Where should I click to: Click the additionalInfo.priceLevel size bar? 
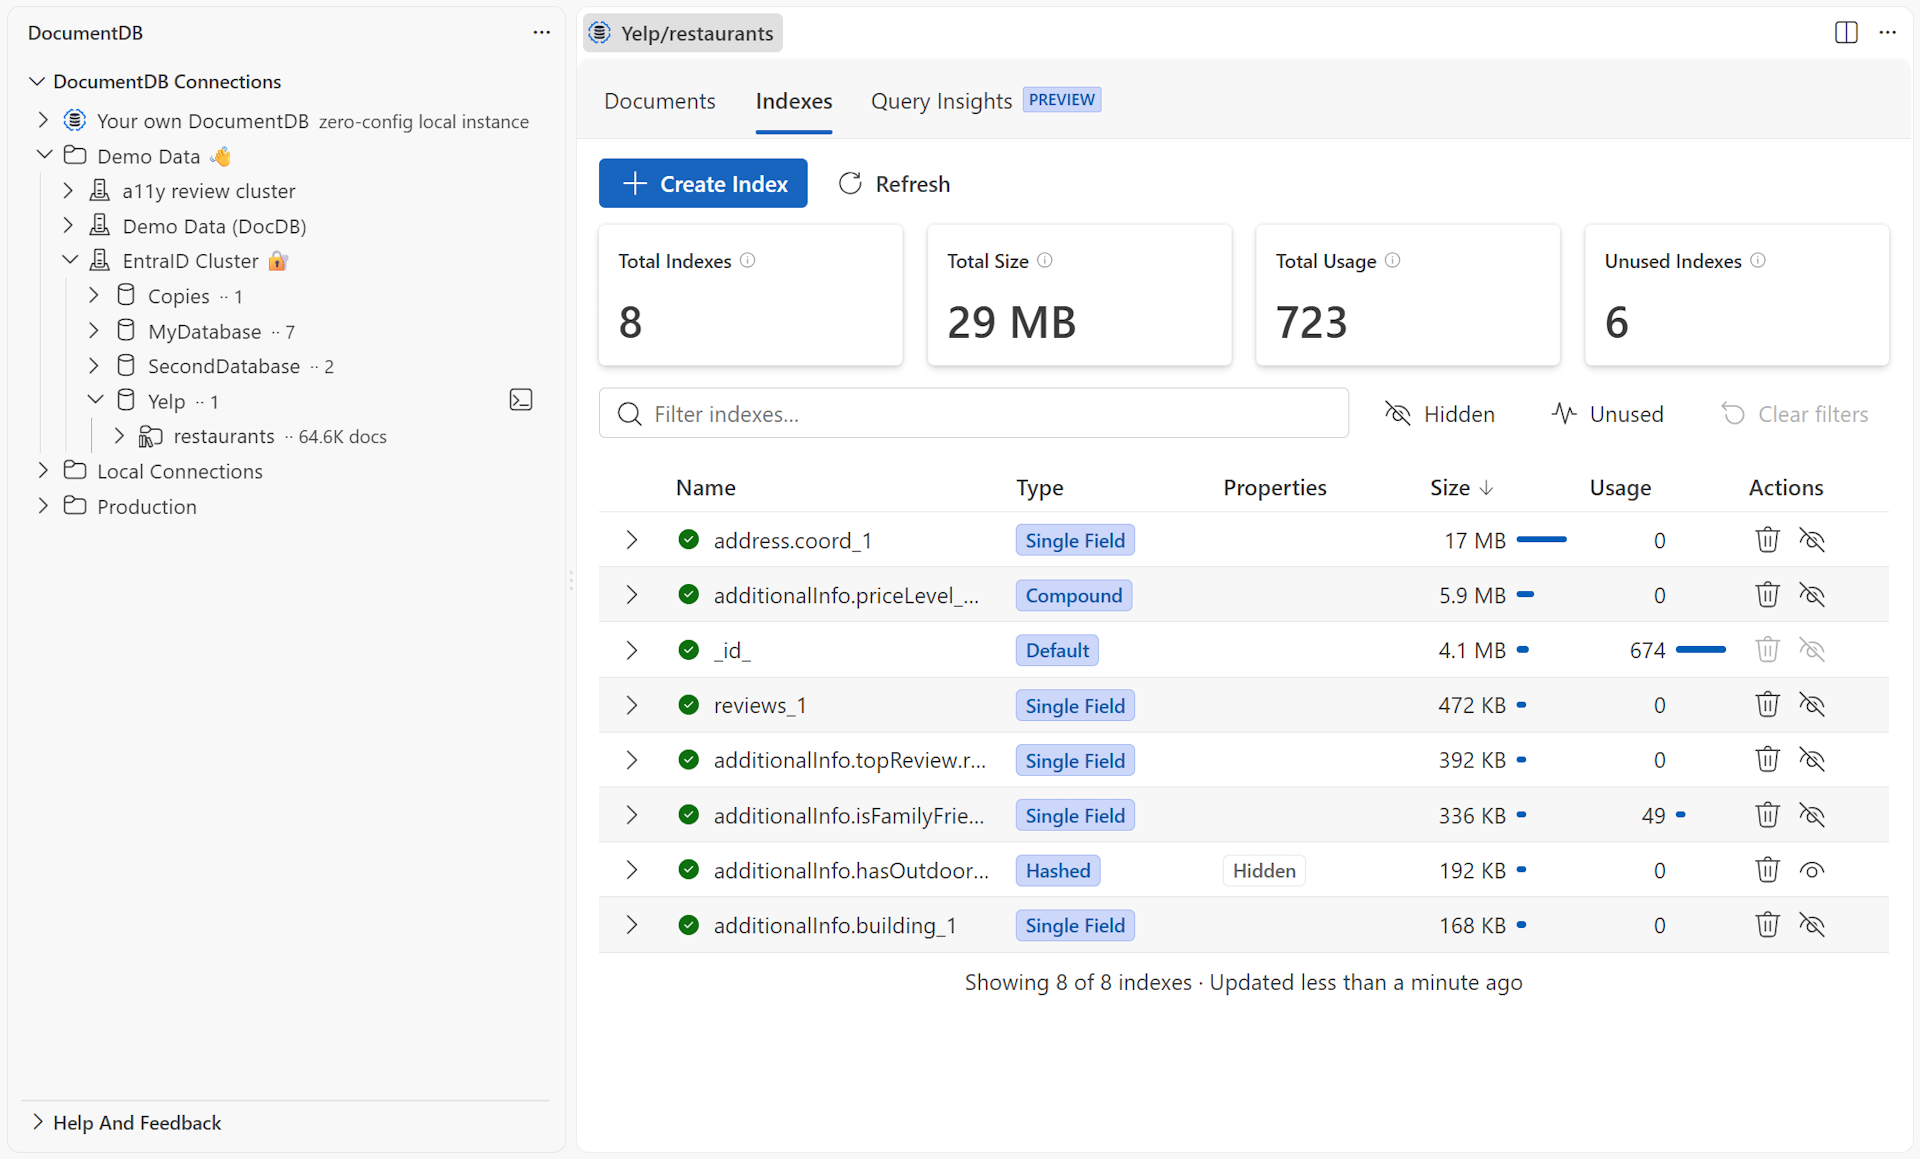(1525, 595)
